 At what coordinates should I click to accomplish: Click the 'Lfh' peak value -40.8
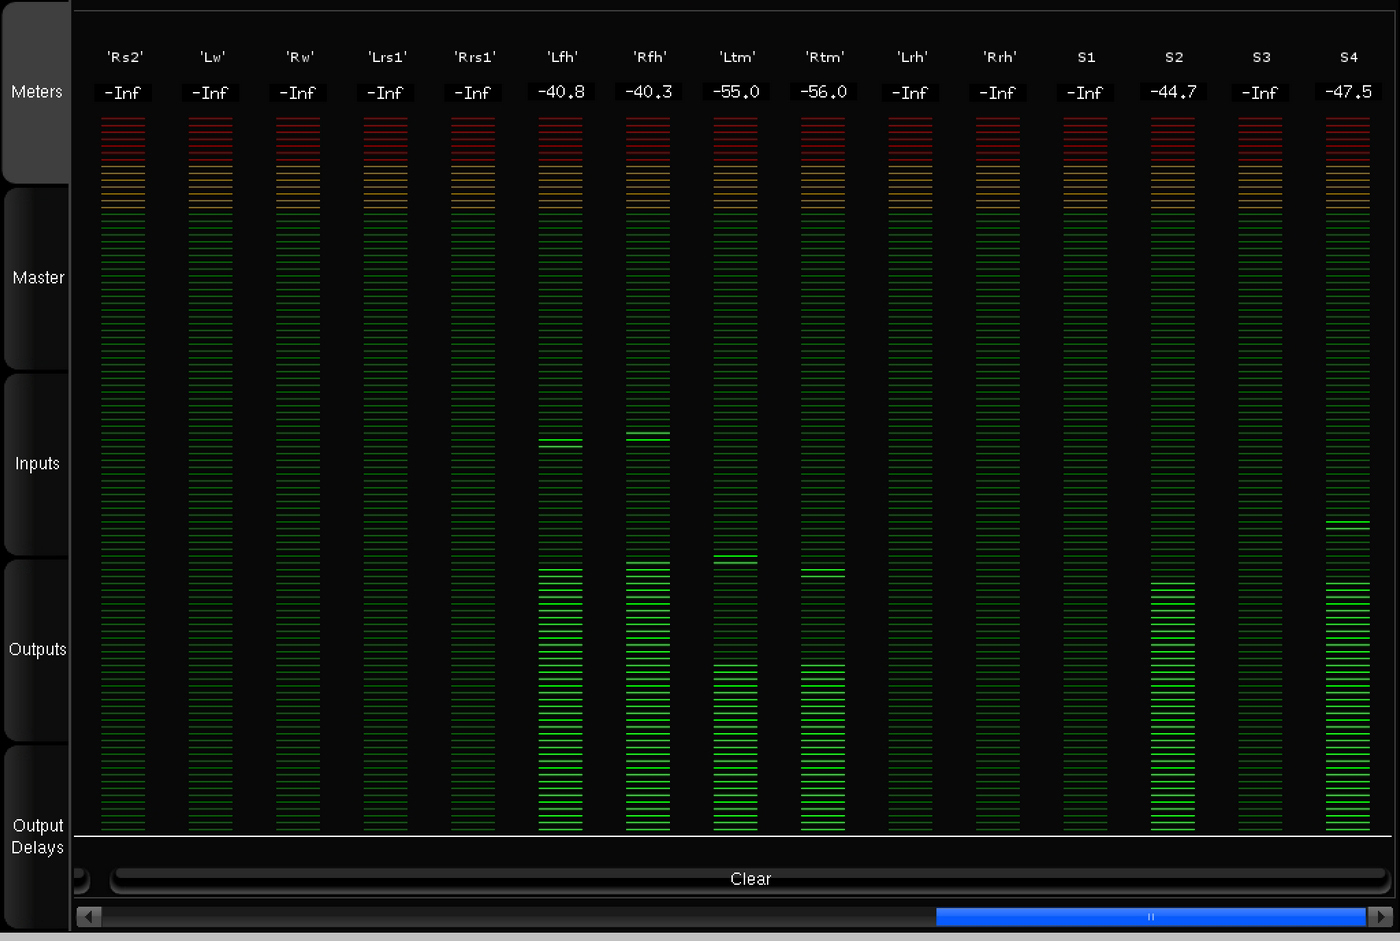(x=561, y=92)
